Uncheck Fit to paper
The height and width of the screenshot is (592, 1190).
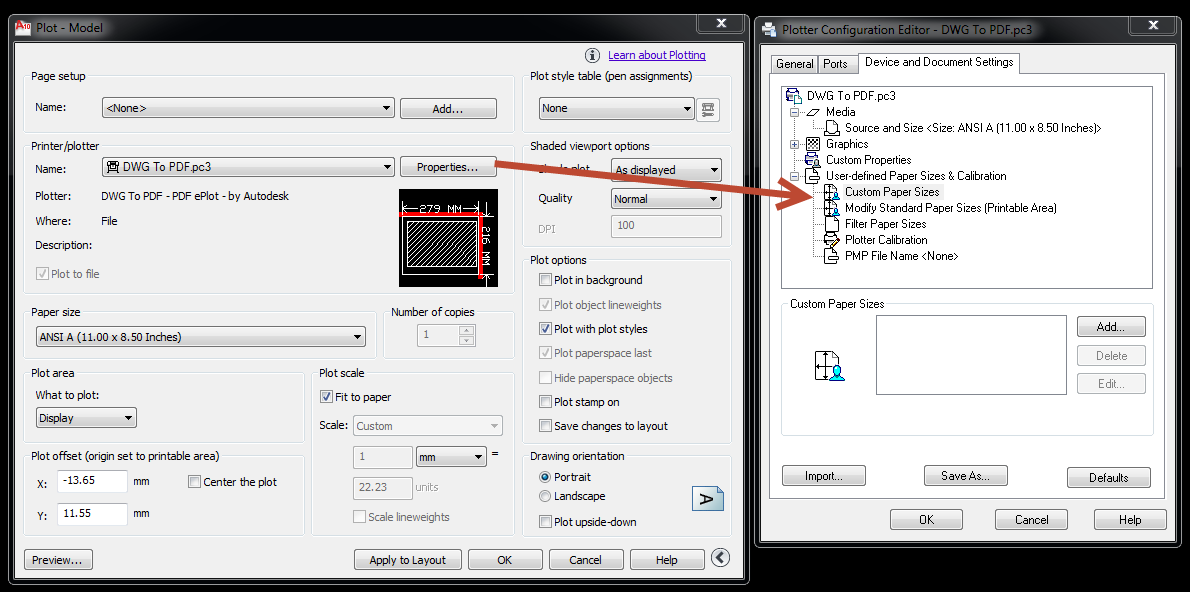[x=326, y=397]
